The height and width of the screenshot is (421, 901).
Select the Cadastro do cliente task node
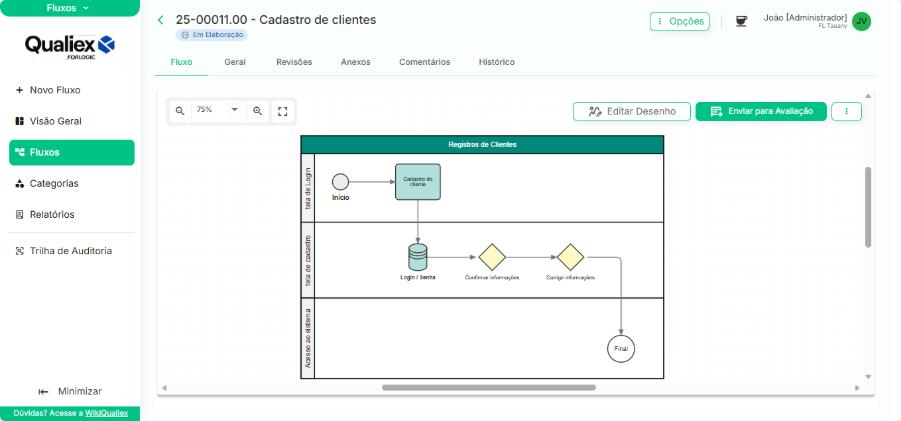(x=417, y=182)
